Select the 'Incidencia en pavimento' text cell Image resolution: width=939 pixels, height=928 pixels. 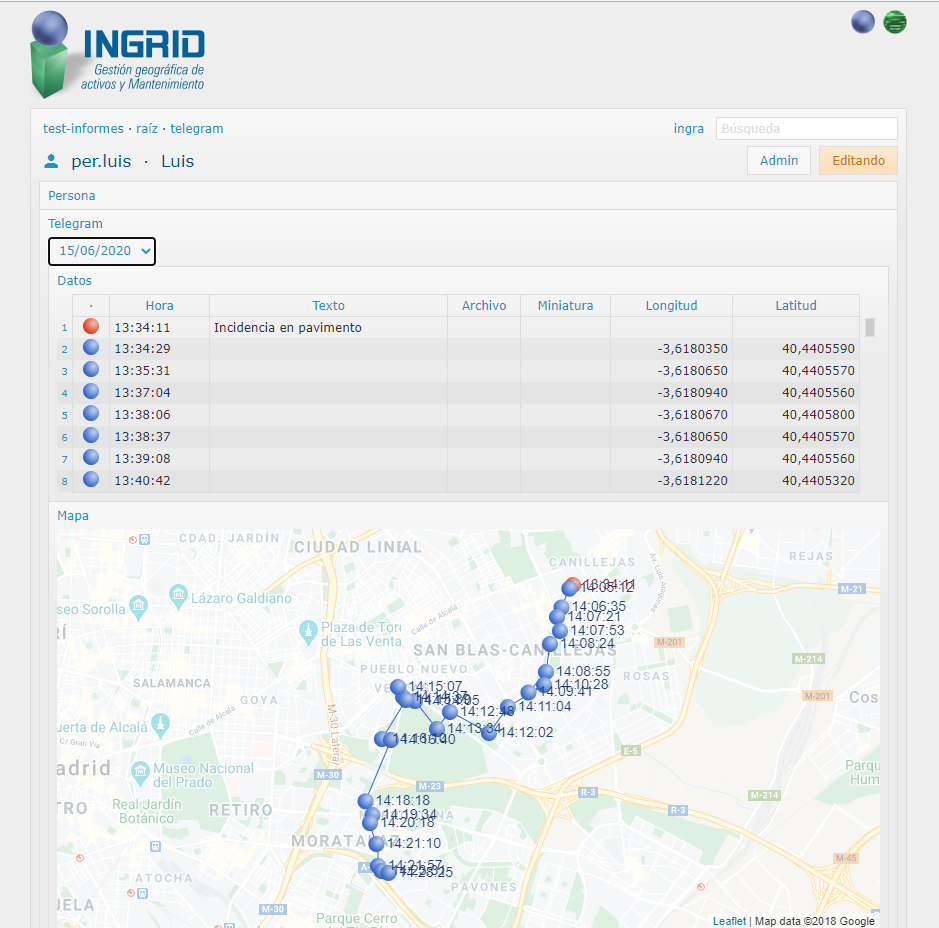[x=328, y=327]
